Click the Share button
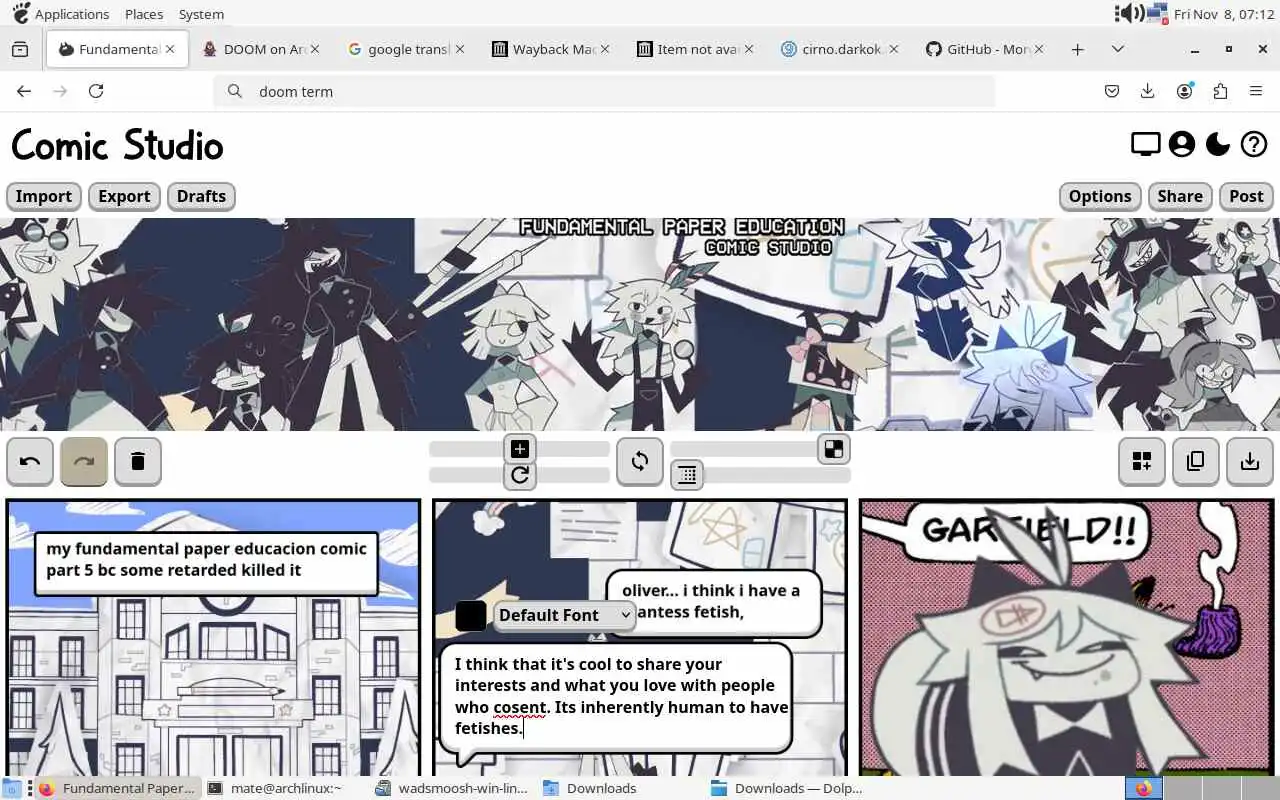 [1180, 196]
